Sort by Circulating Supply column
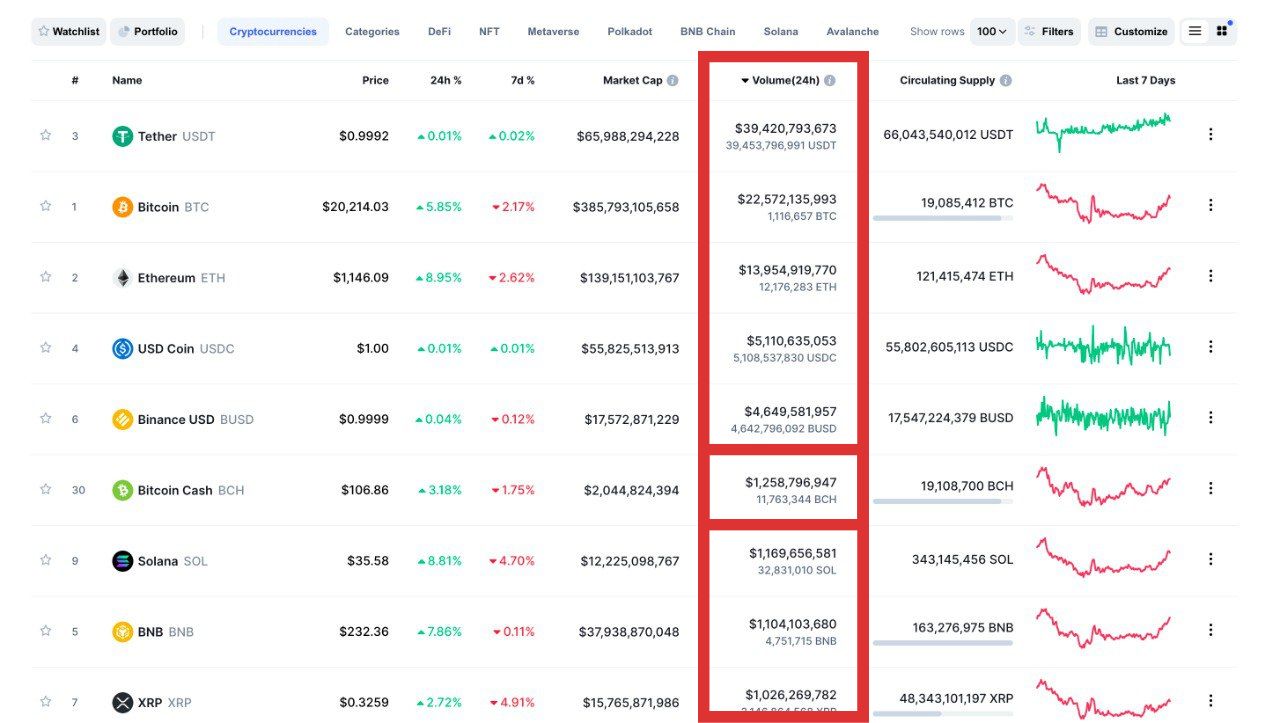The height and width of the screenshot is (723, 1280). pos(947,80)
